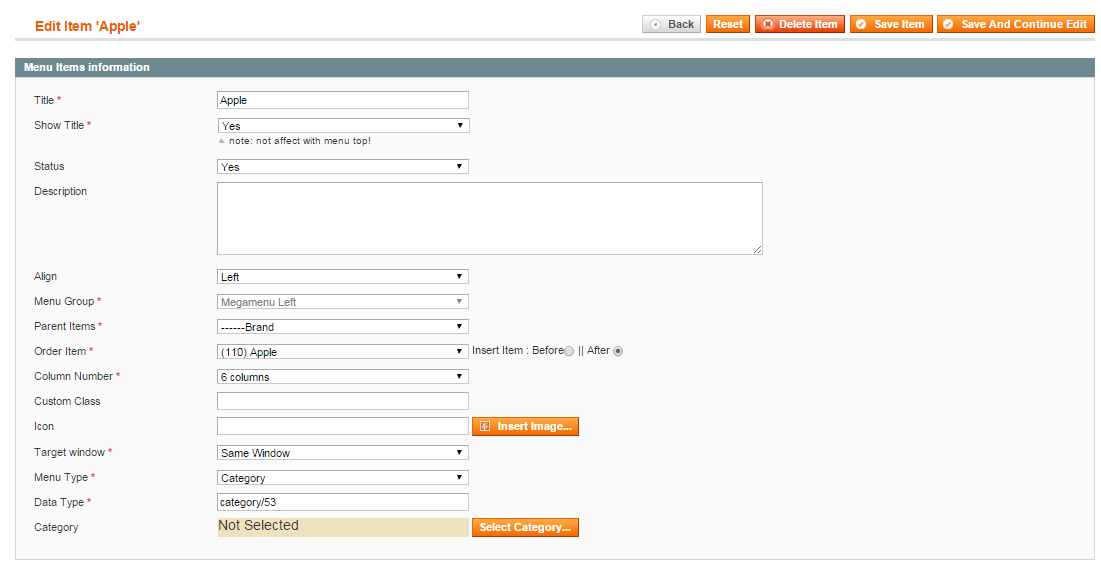Click the 'Description' label
The width and height of the screenshot is (1101, 574).
point(60,191)
